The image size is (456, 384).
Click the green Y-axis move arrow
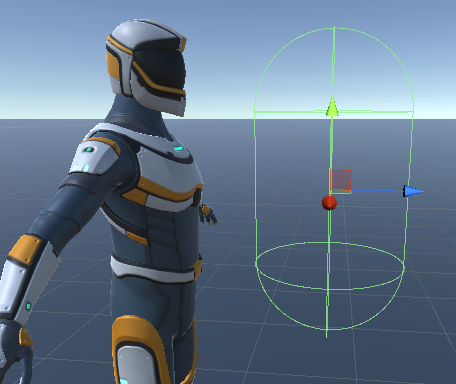[332, 107]
